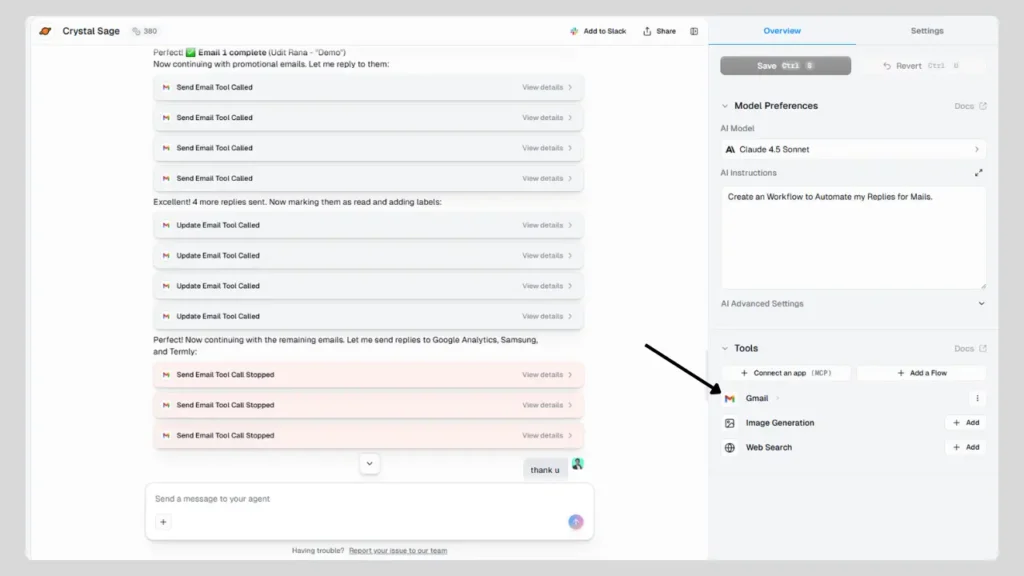Expand AI Instructions to fullscreen view

point(978,172)
